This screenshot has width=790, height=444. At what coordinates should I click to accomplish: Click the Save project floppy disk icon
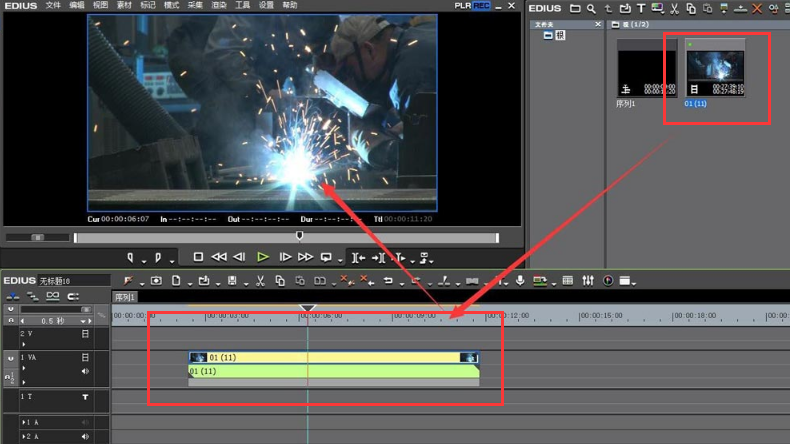pos(232,281)
